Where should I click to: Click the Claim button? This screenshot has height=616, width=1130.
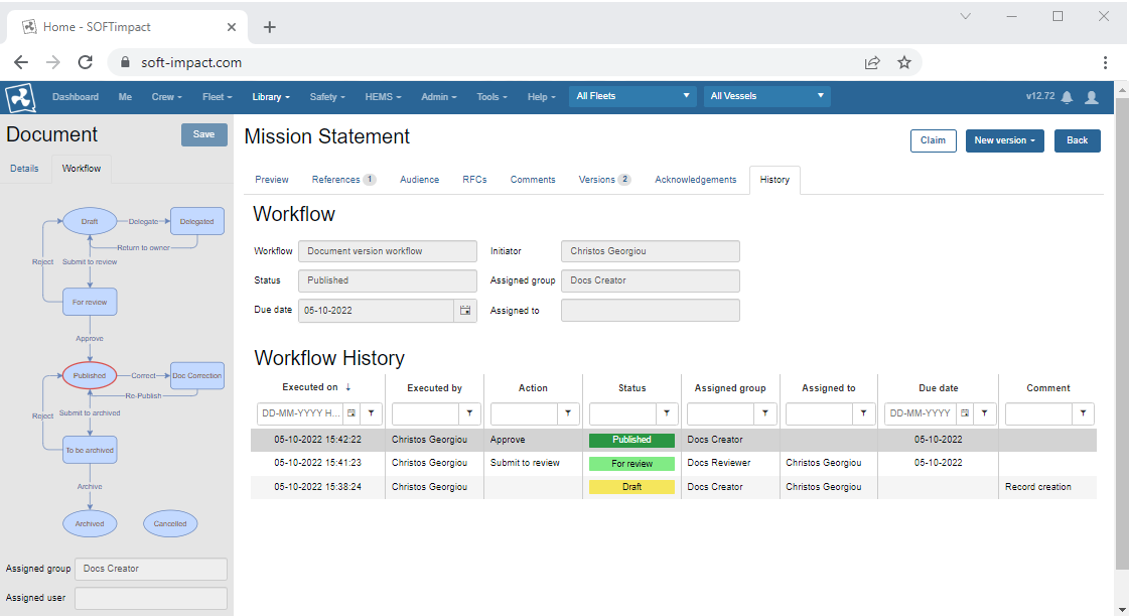[x=933, y=141]
